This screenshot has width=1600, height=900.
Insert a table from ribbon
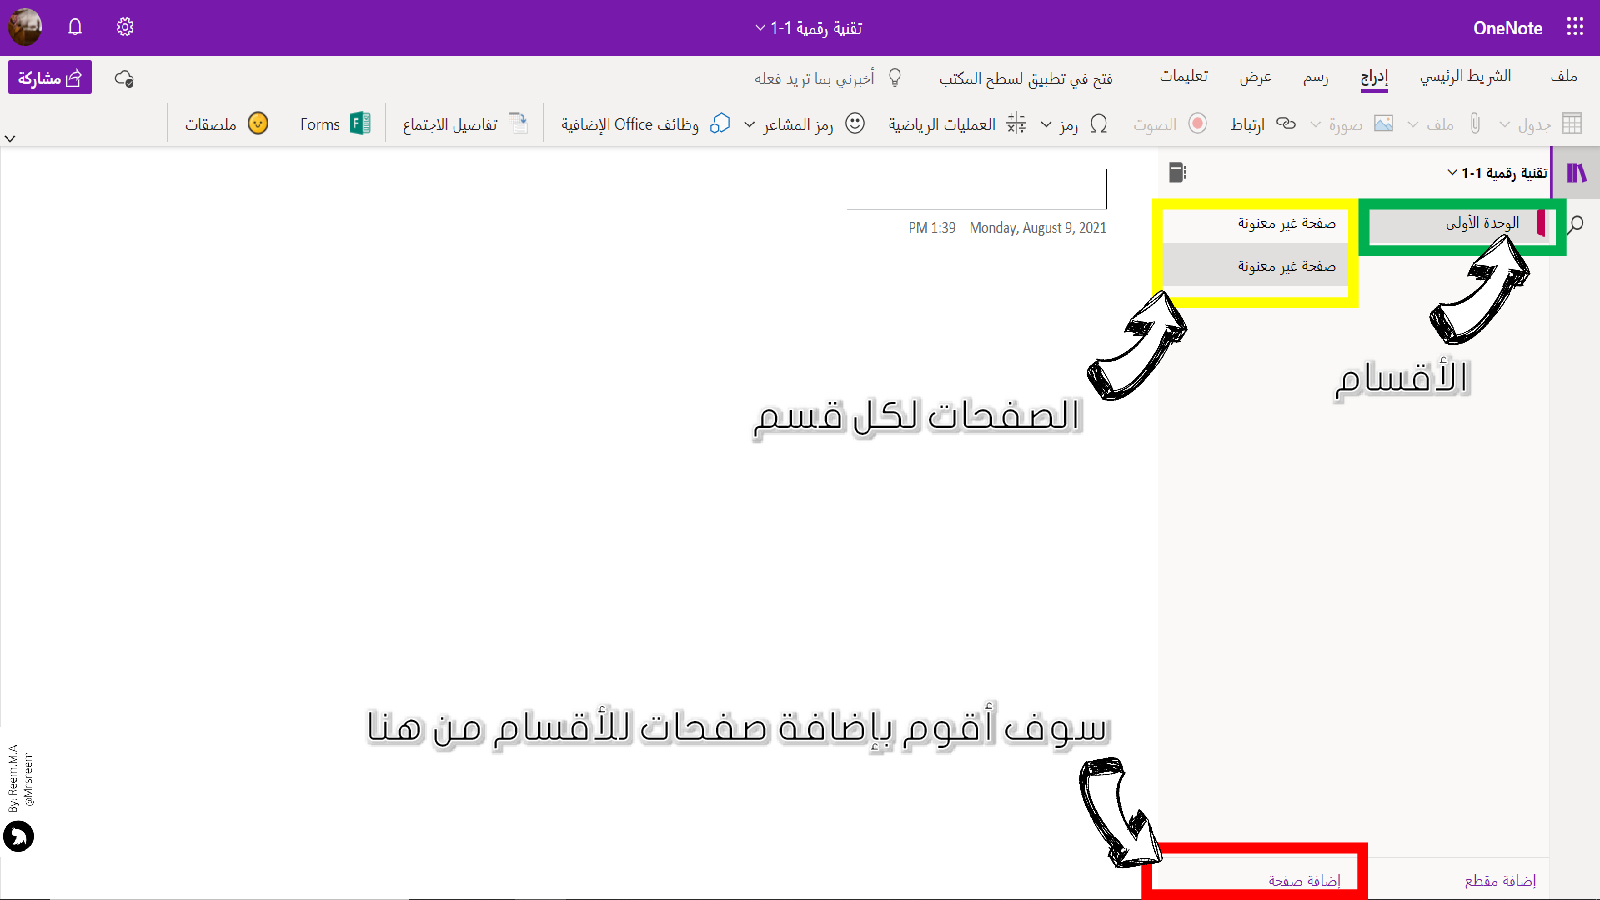pos(1570,124)
